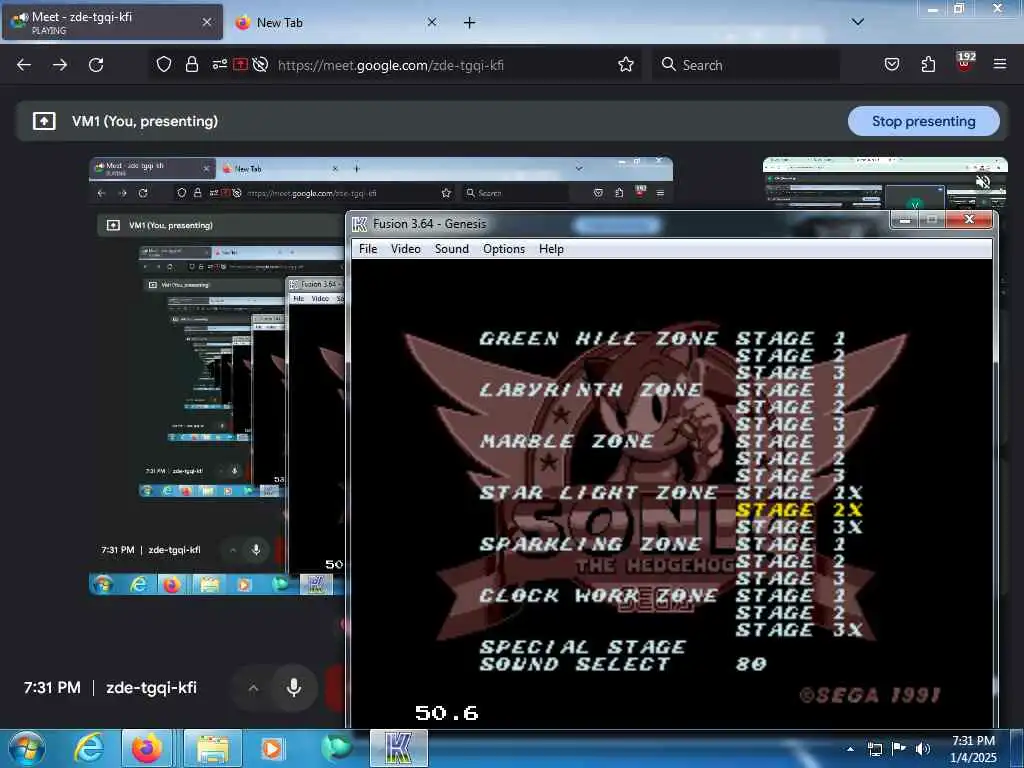The image size is (1024, 768).
Task: Expand the list all tabs chevron
Action: (x=858, y=22)
